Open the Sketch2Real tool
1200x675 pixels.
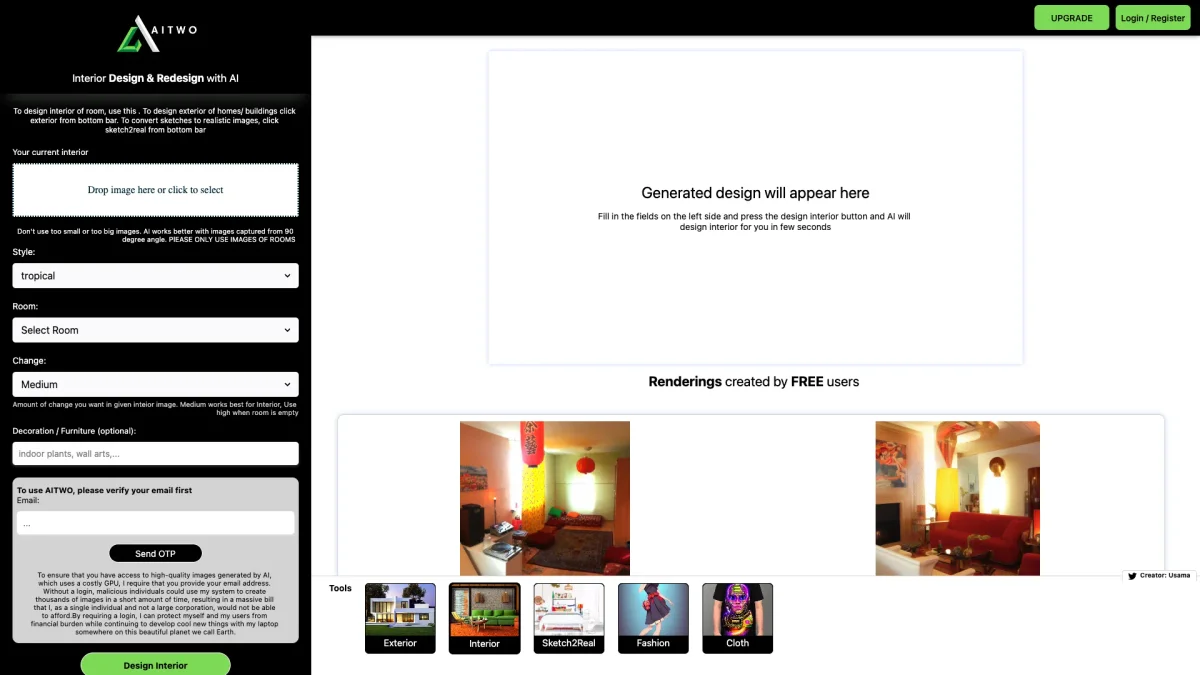tap(569, 618)
